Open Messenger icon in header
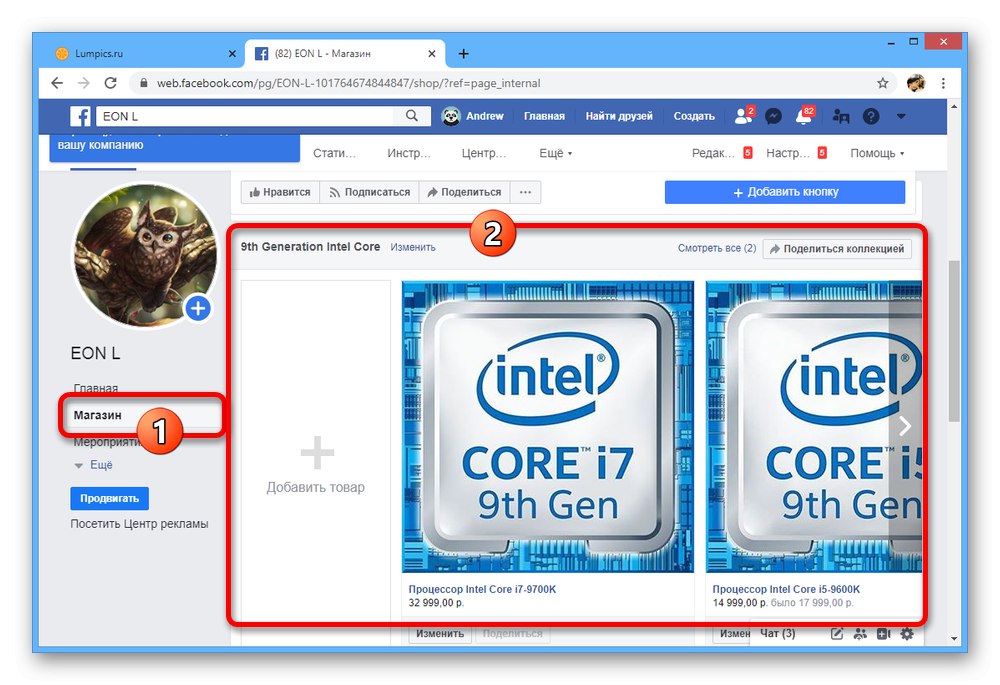The width and height of the screenshot is (1000, 685). click(773, 116)
